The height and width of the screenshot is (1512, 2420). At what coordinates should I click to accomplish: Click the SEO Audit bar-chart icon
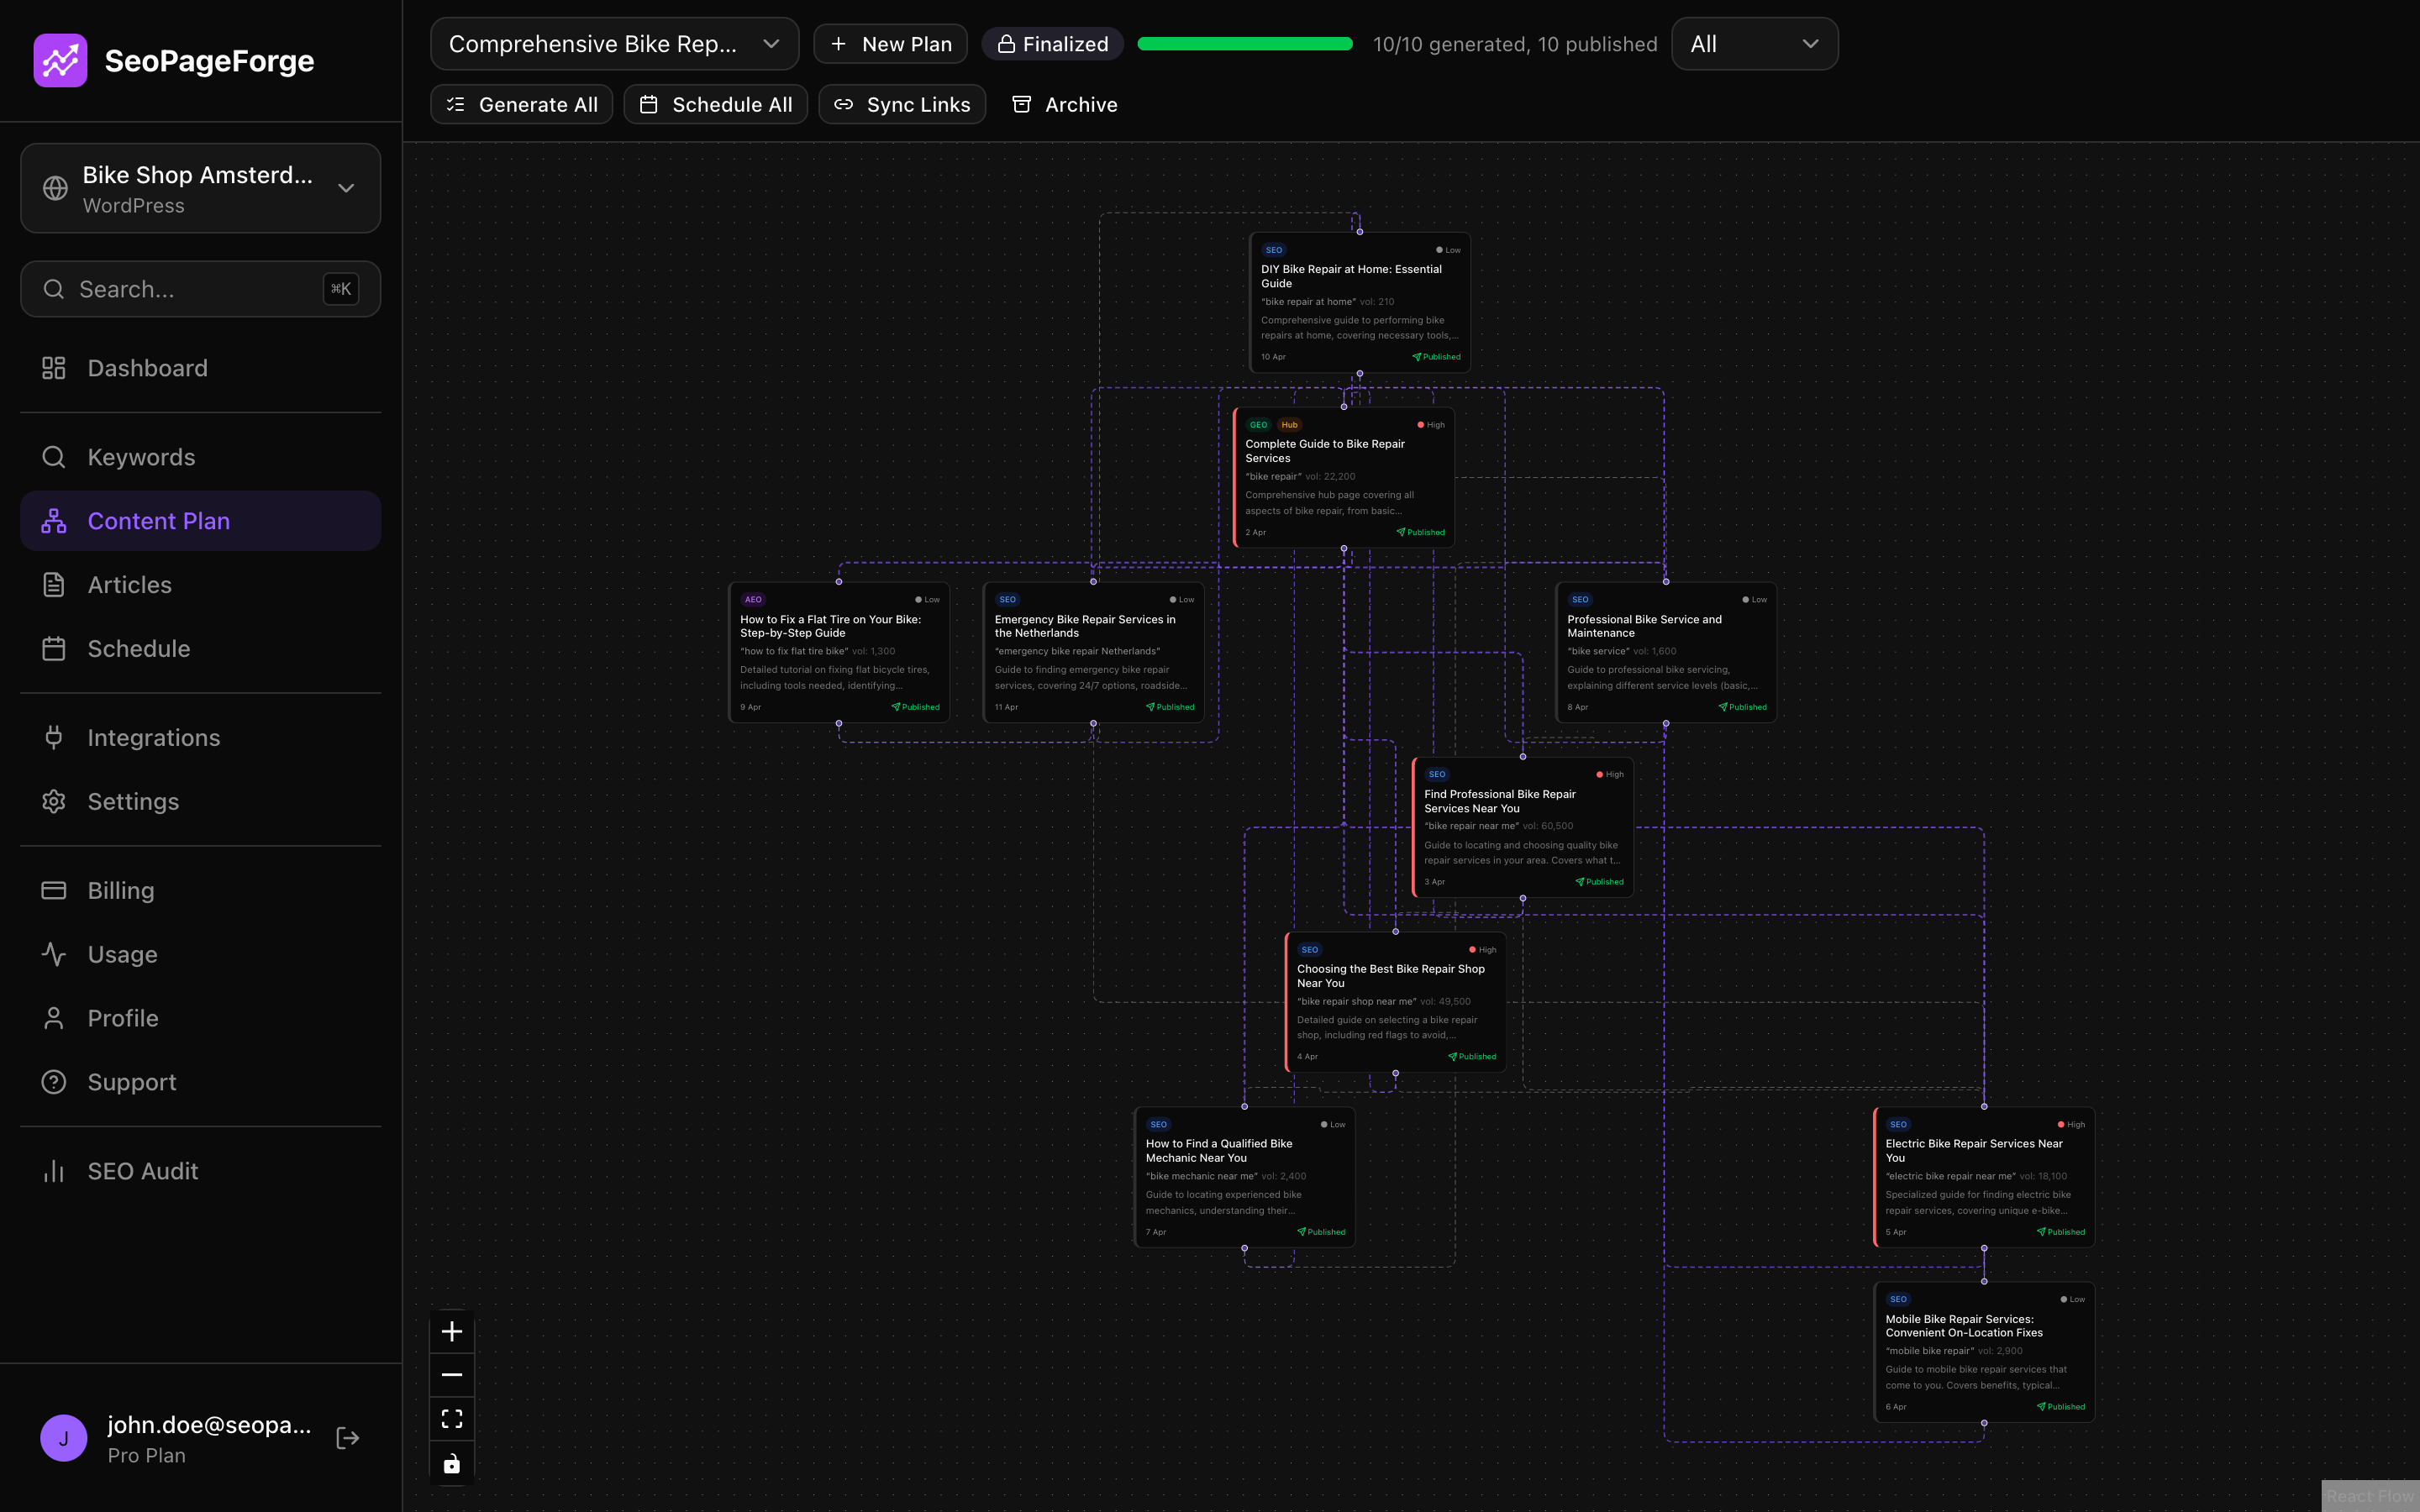54,1171
